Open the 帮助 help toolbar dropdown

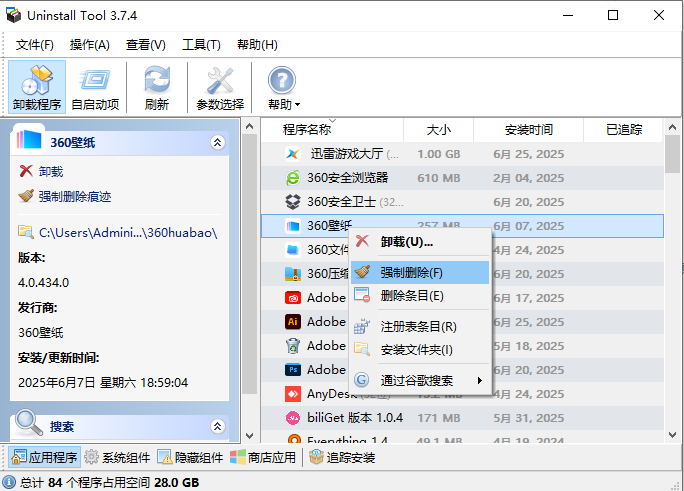tap(283, 87)
